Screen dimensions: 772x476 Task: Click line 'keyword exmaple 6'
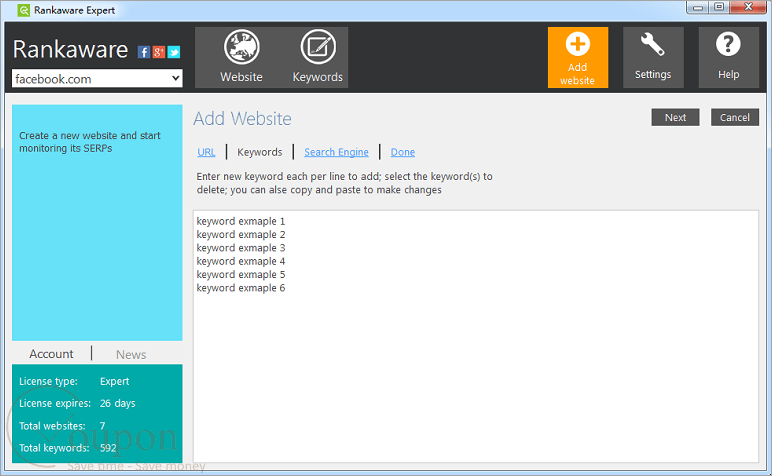[x=241, y=288]
